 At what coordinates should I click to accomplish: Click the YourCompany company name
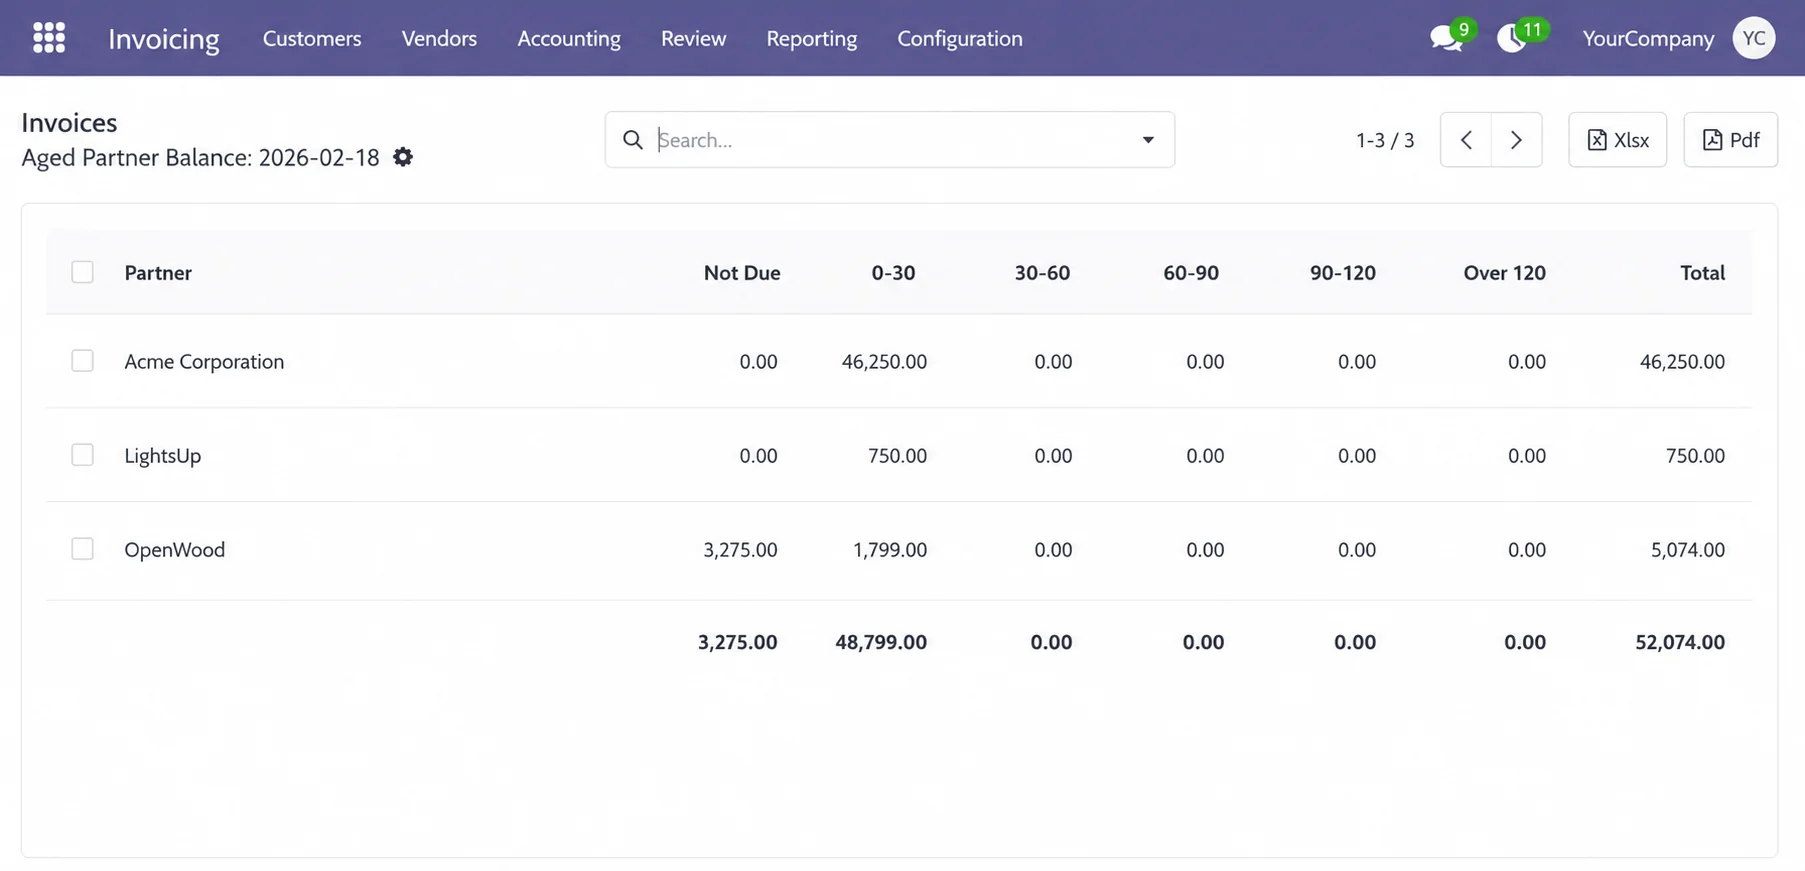coord(1648,38)
